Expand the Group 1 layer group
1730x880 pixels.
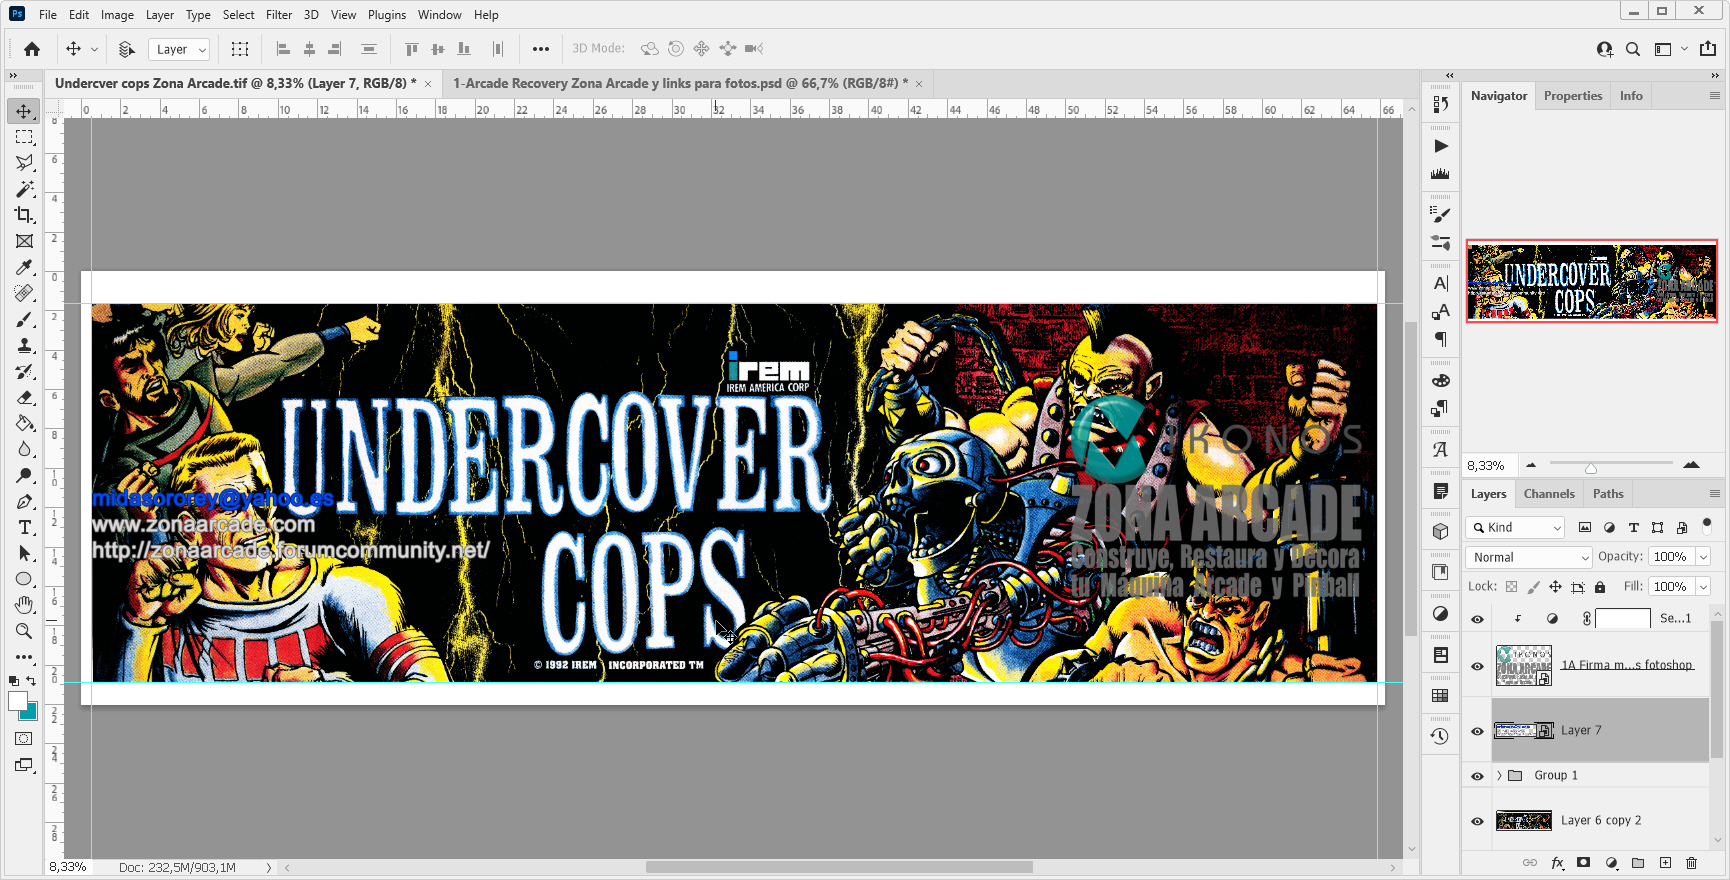(x=1499, y=775)
